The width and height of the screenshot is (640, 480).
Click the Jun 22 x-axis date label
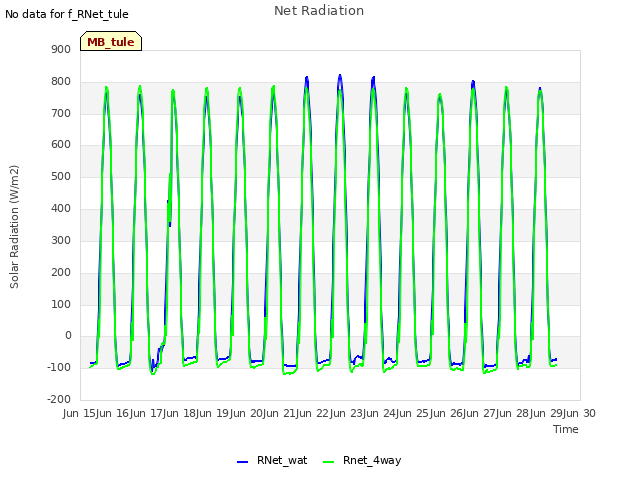313,413
